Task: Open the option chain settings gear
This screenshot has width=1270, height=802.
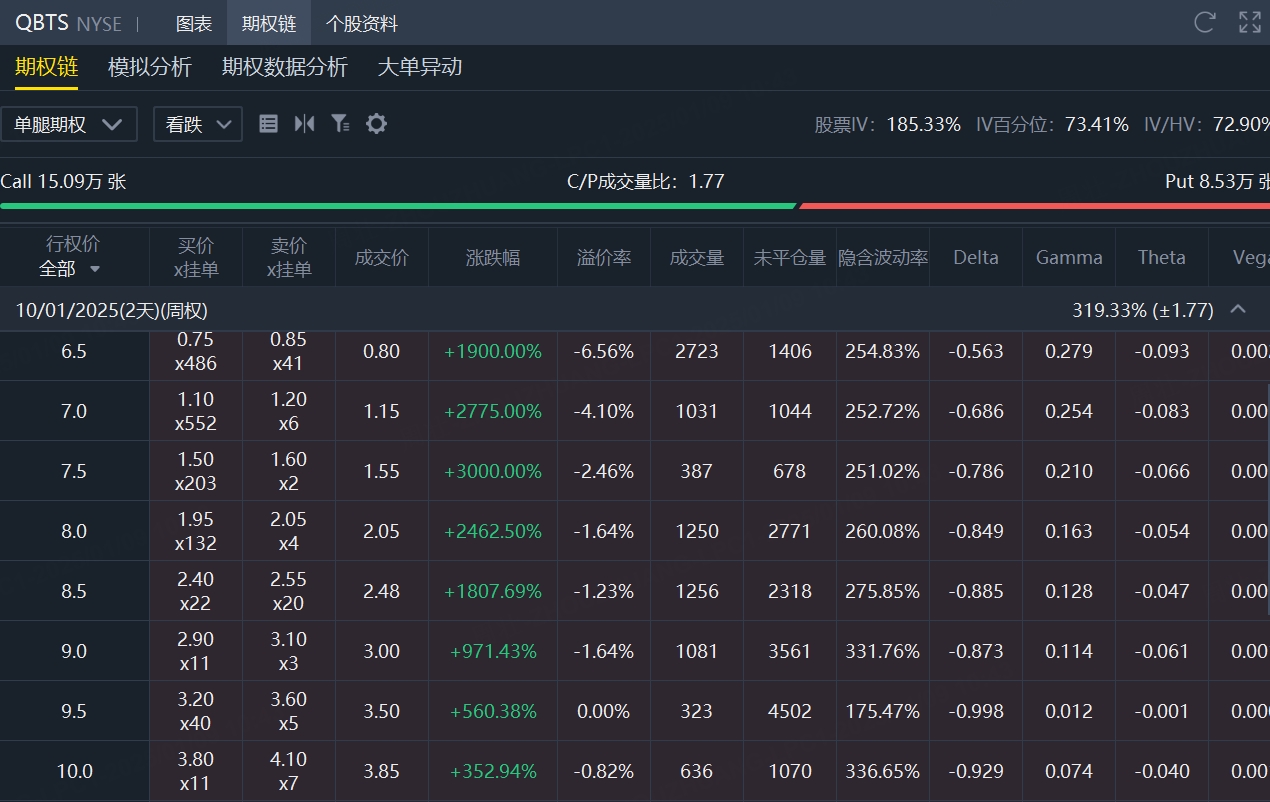Action: [376, 124]
